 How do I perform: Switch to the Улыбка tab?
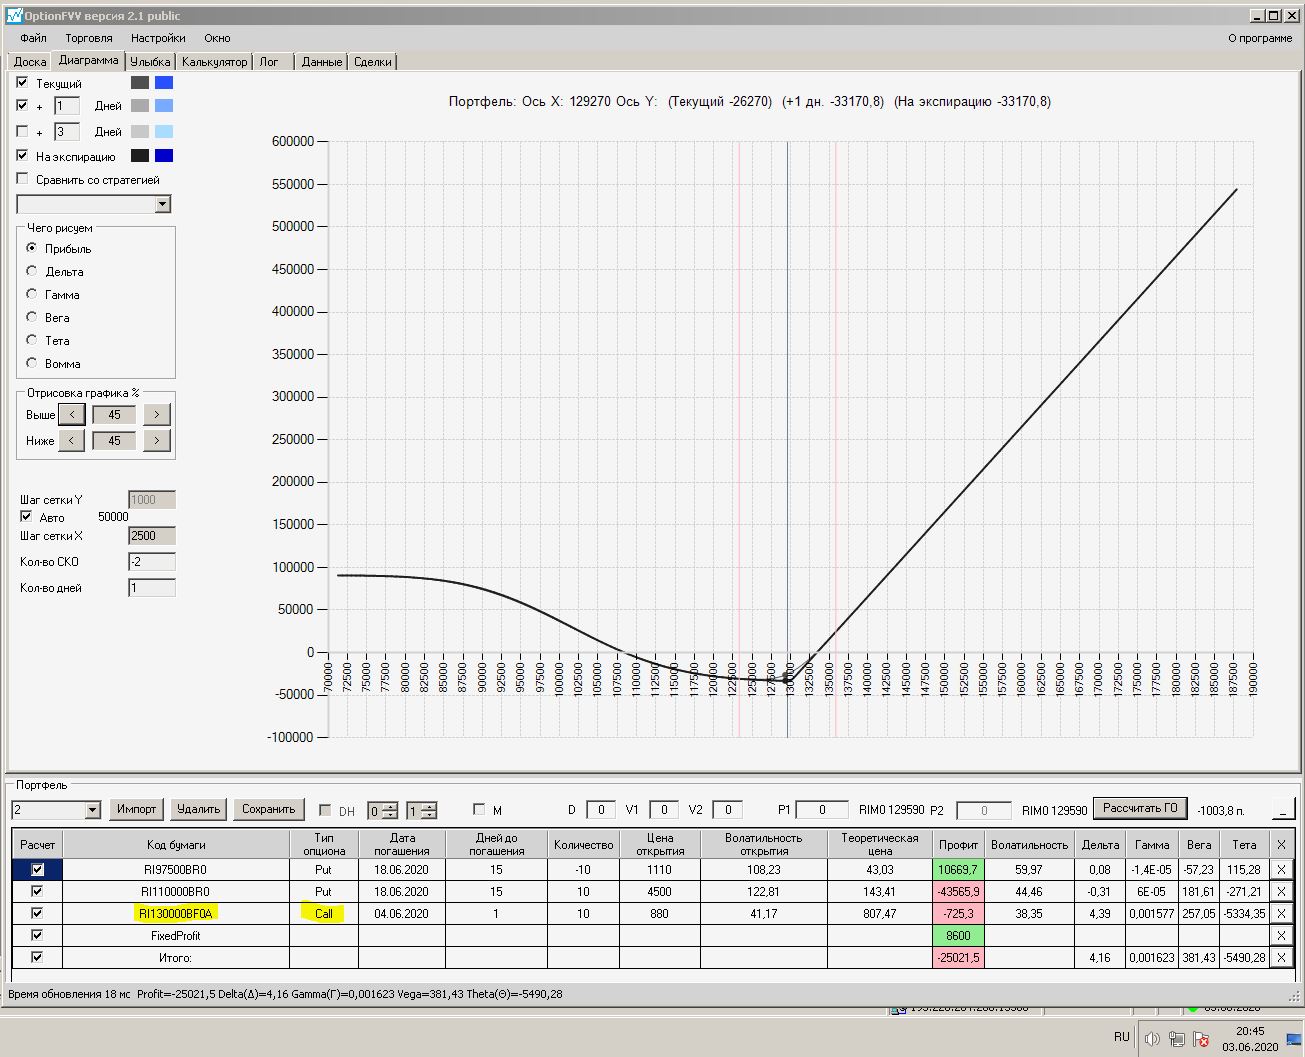[x=150, y=62]
